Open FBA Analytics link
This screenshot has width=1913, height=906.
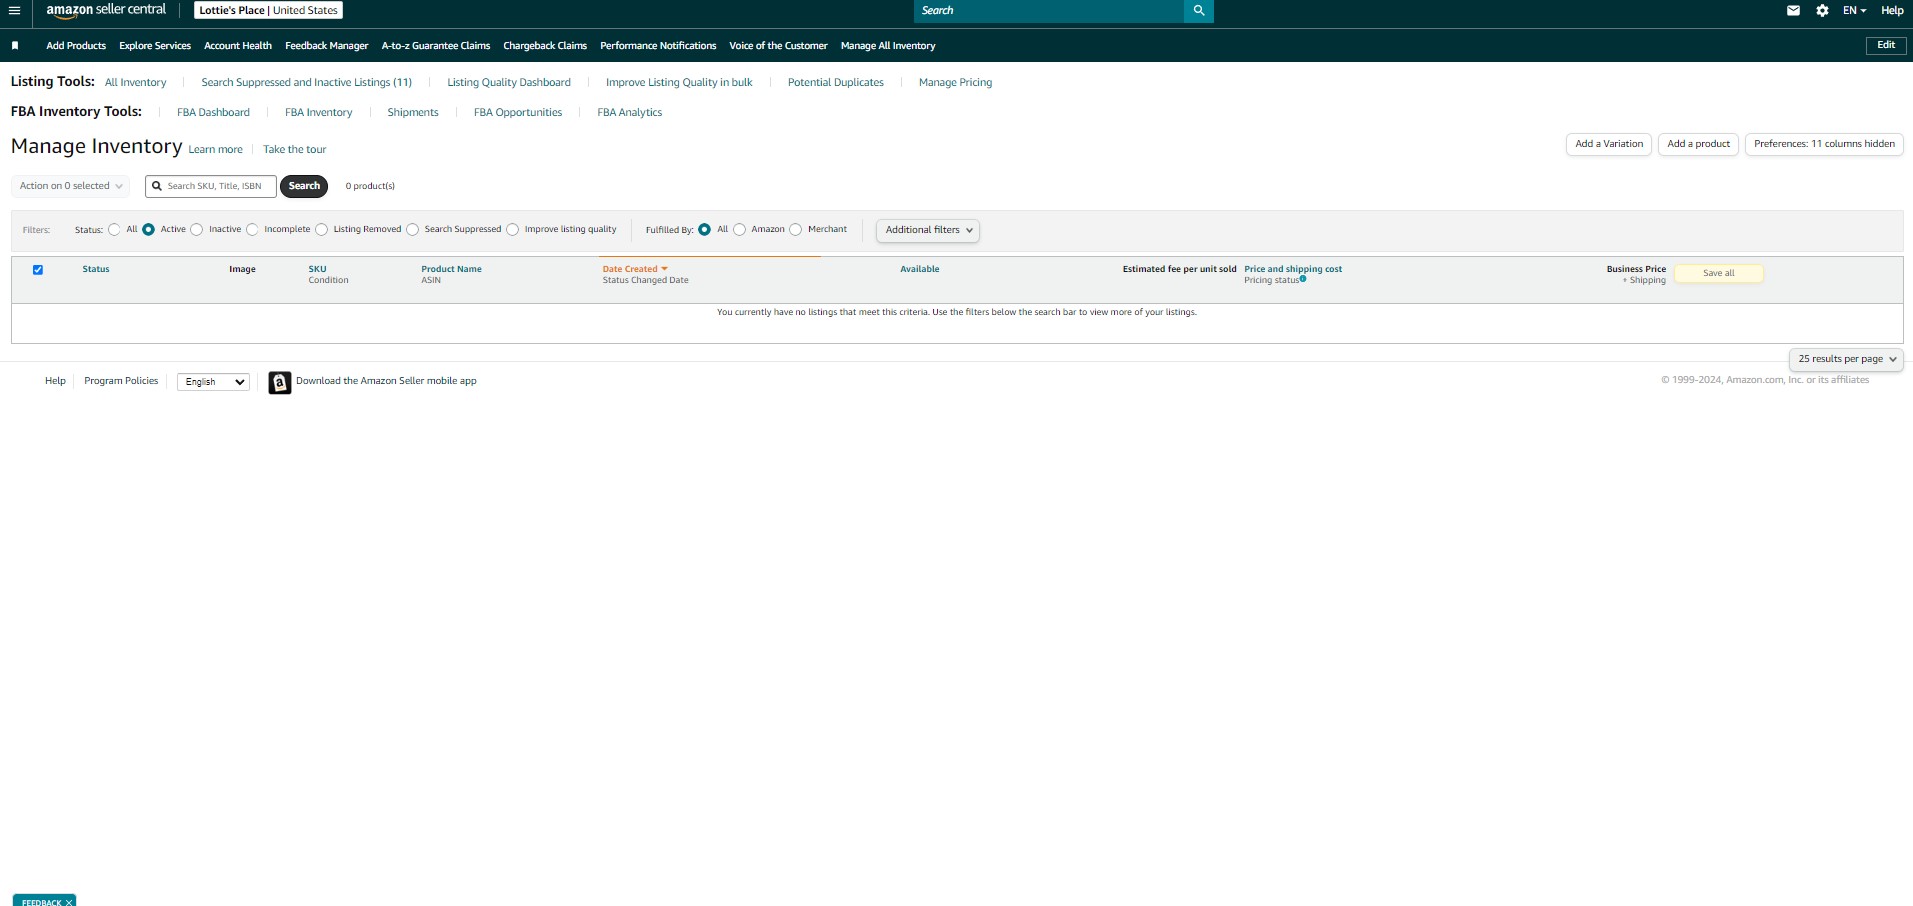(x=630, y=113)
